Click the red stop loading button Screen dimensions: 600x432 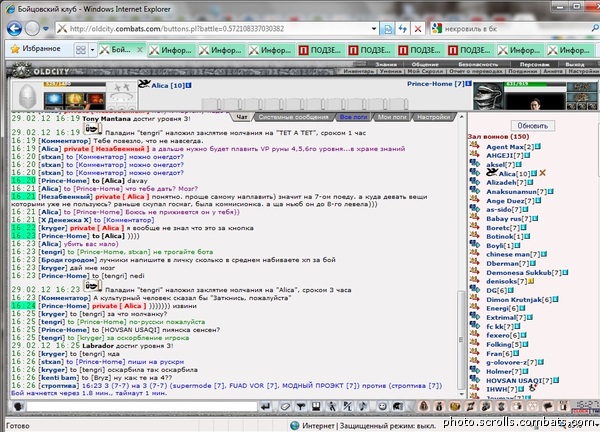tap(418, 29)
